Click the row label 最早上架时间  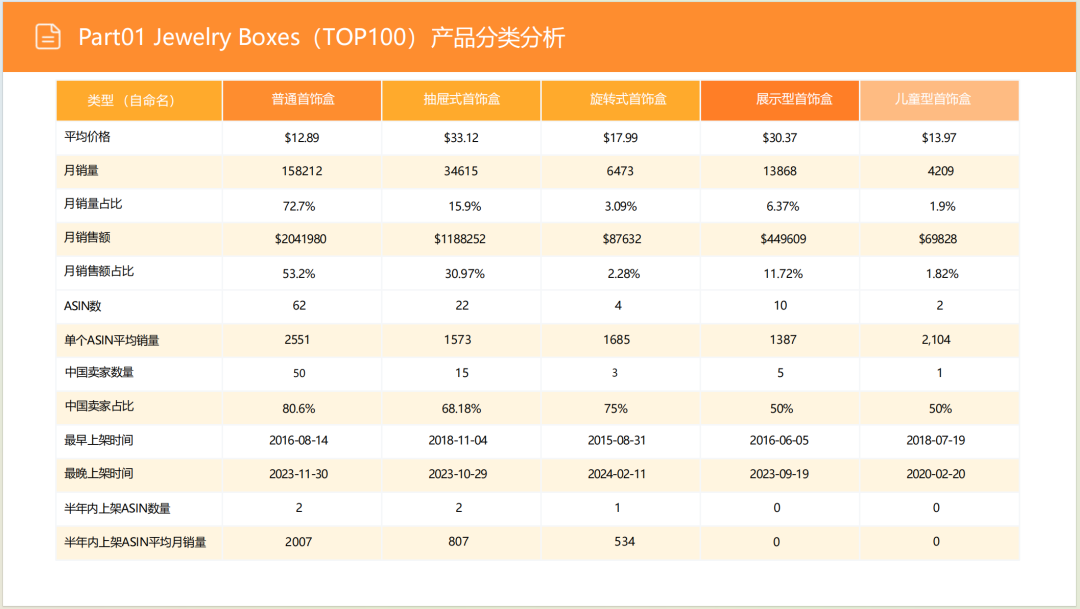[x=99, y=440]
